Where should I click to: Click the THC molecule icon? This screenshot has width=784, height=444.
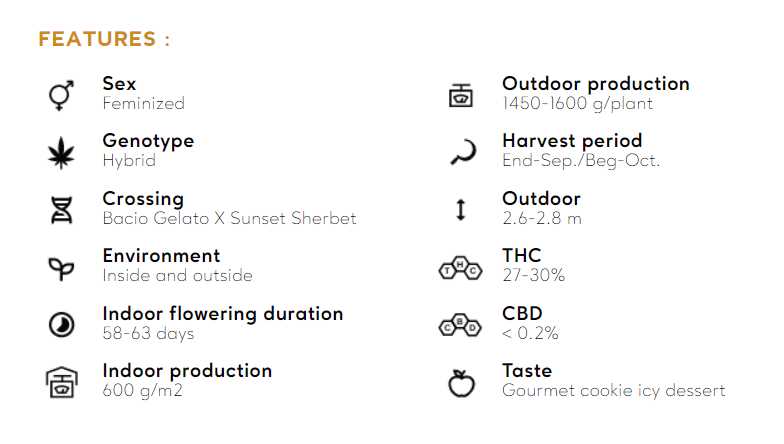460,267
